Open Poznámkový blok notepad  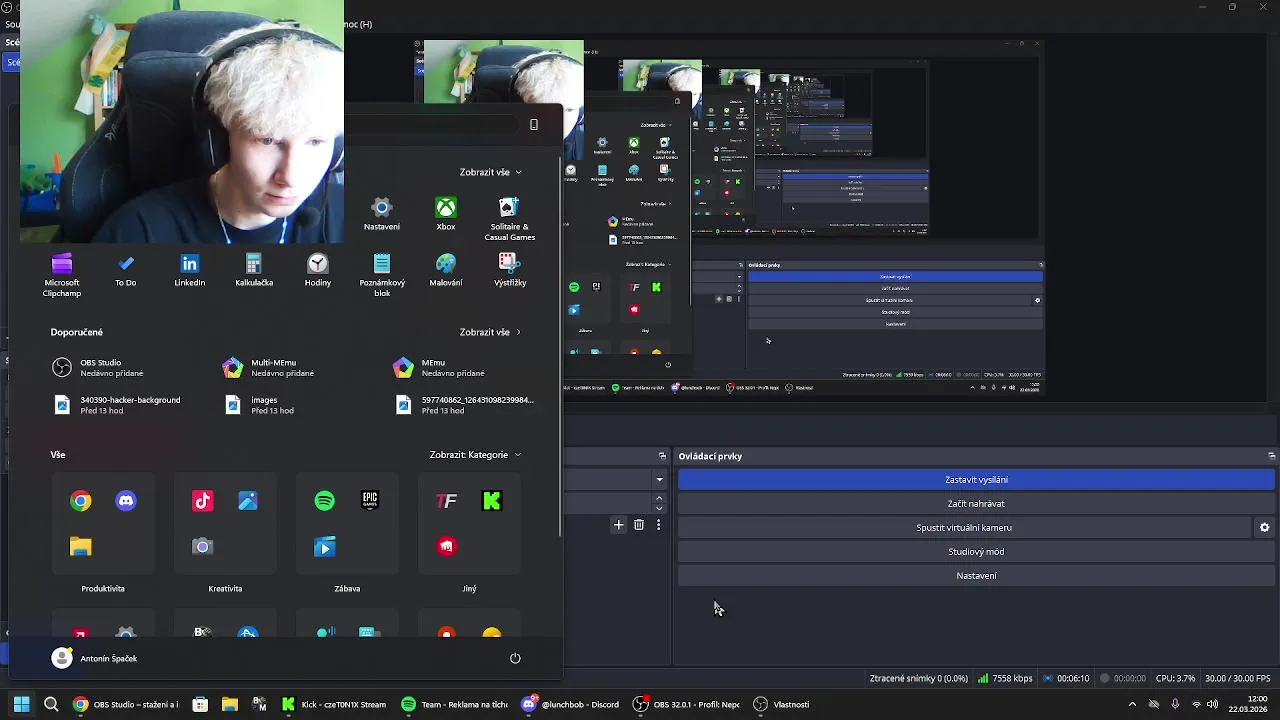(x=382, y=275)
